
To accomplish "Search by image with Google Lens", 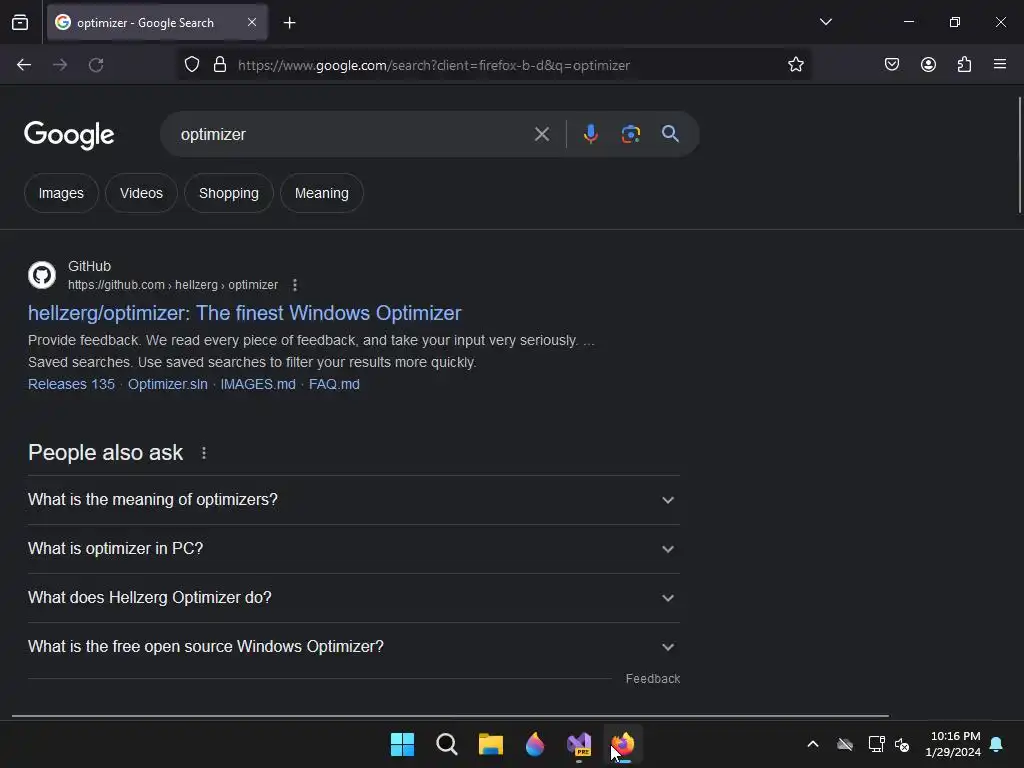I will (x=630, y=135).
